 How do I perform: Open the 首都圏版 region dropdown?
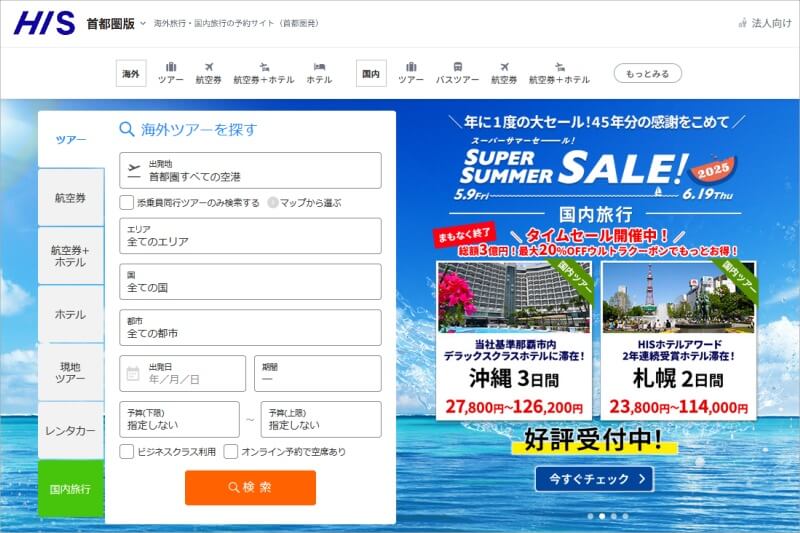pos(116,23)
